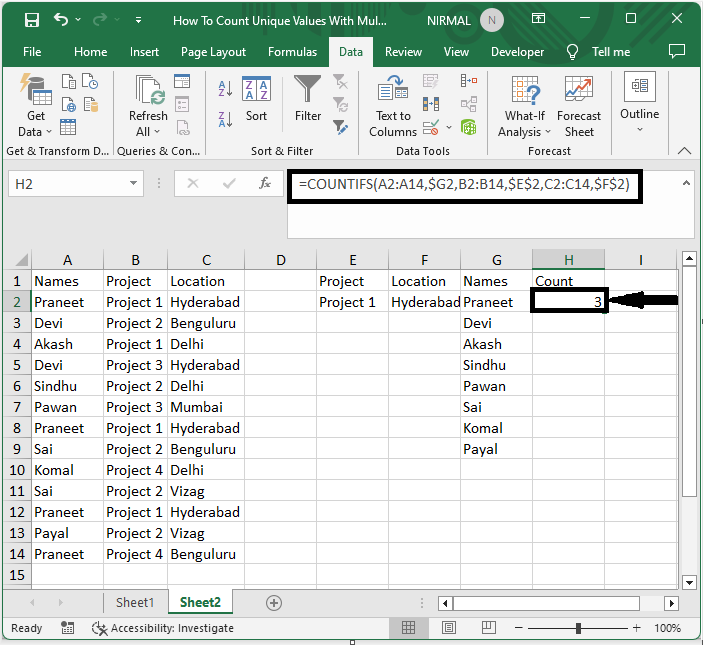
Task: Click the From Table/Range icon
Action: click(68, 128)
